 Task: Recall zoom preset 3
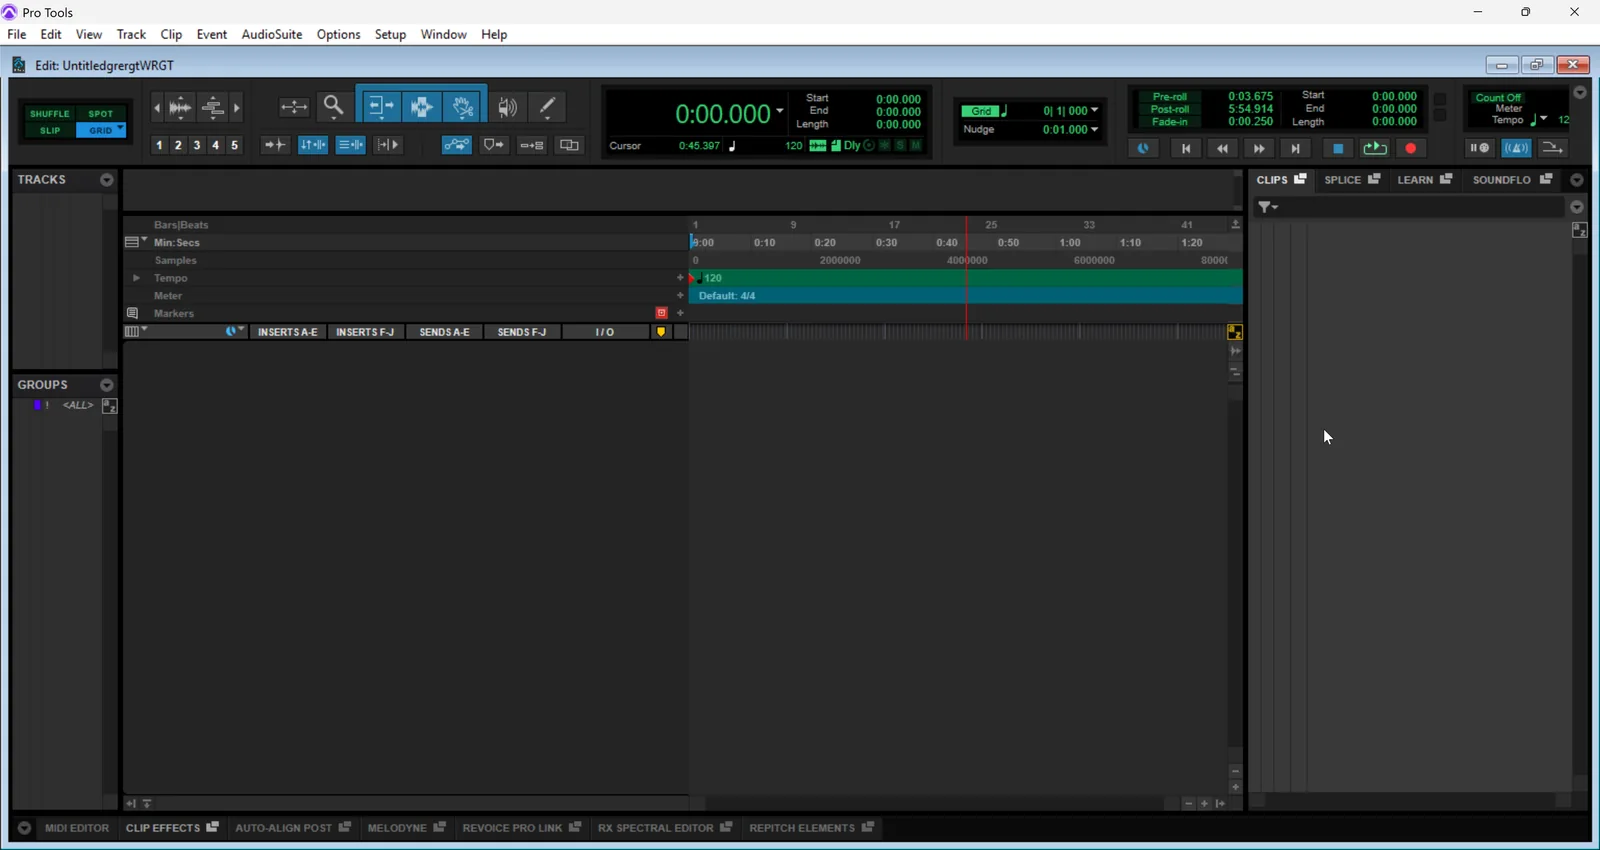pos(197,145)
